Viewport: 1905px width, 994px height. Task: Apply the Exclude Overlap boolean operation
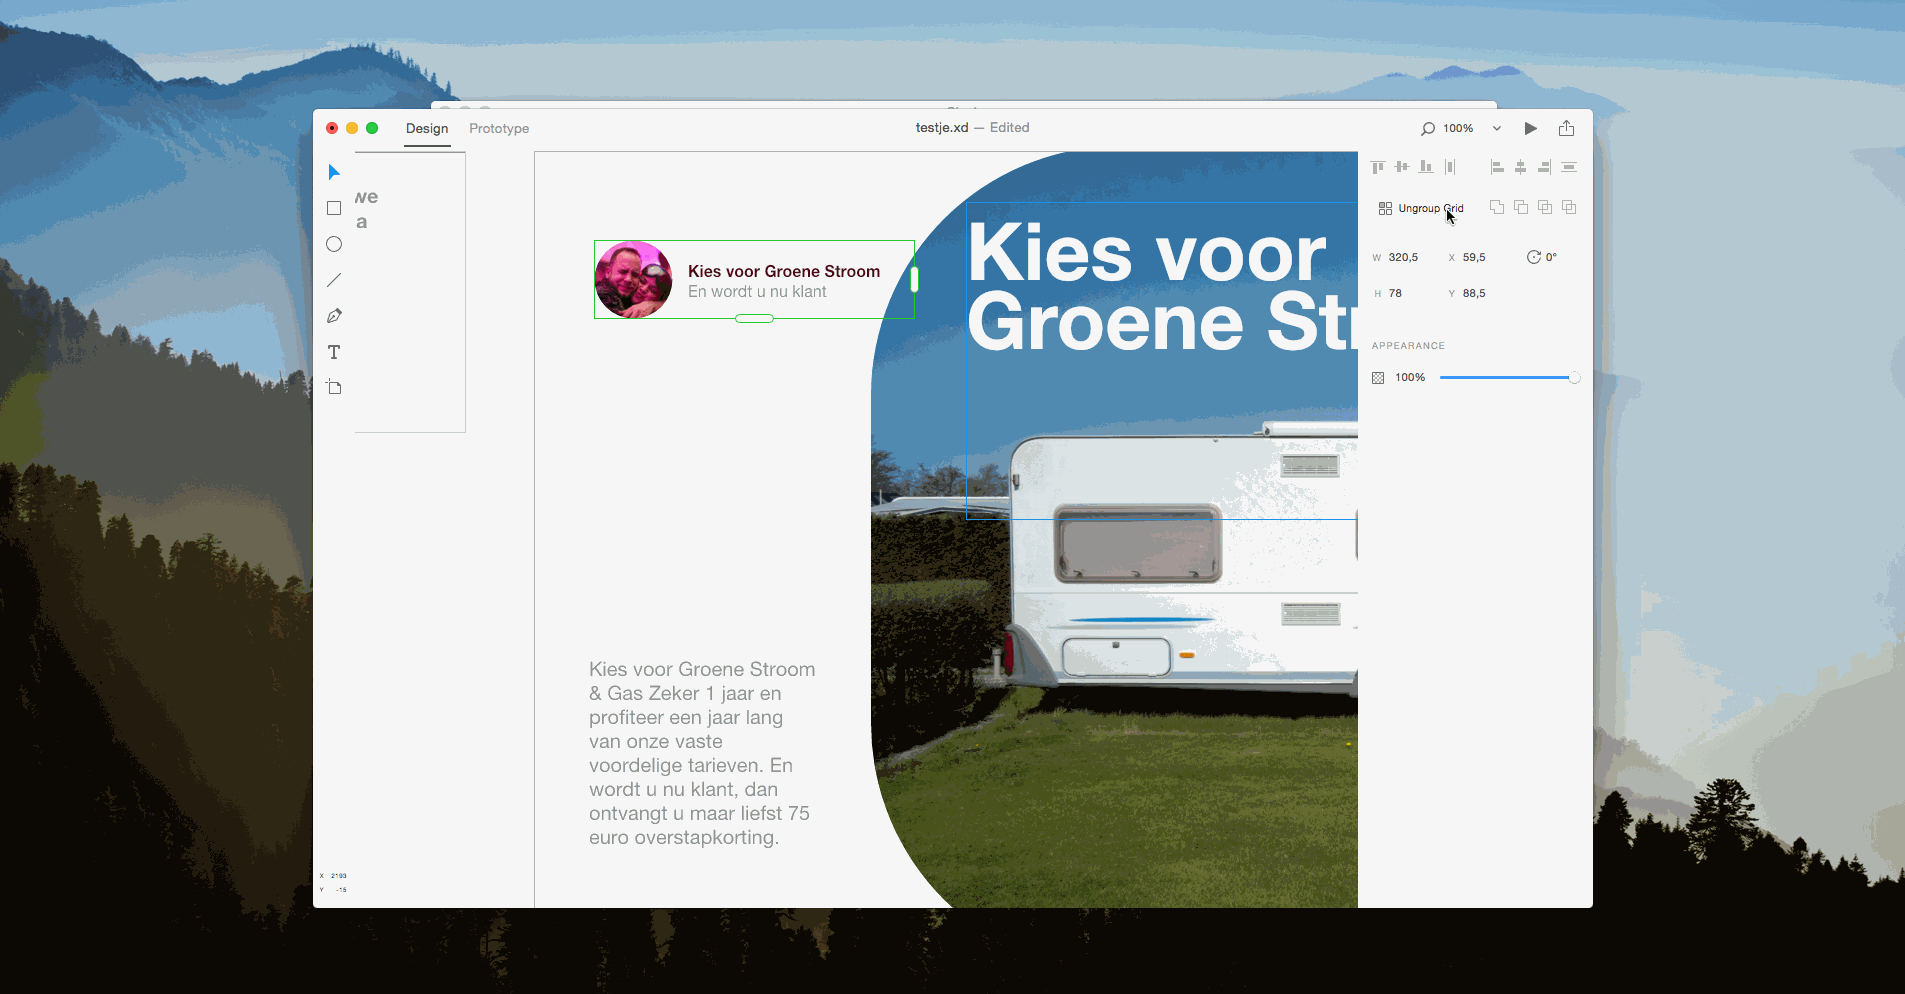pos(1569,207)
